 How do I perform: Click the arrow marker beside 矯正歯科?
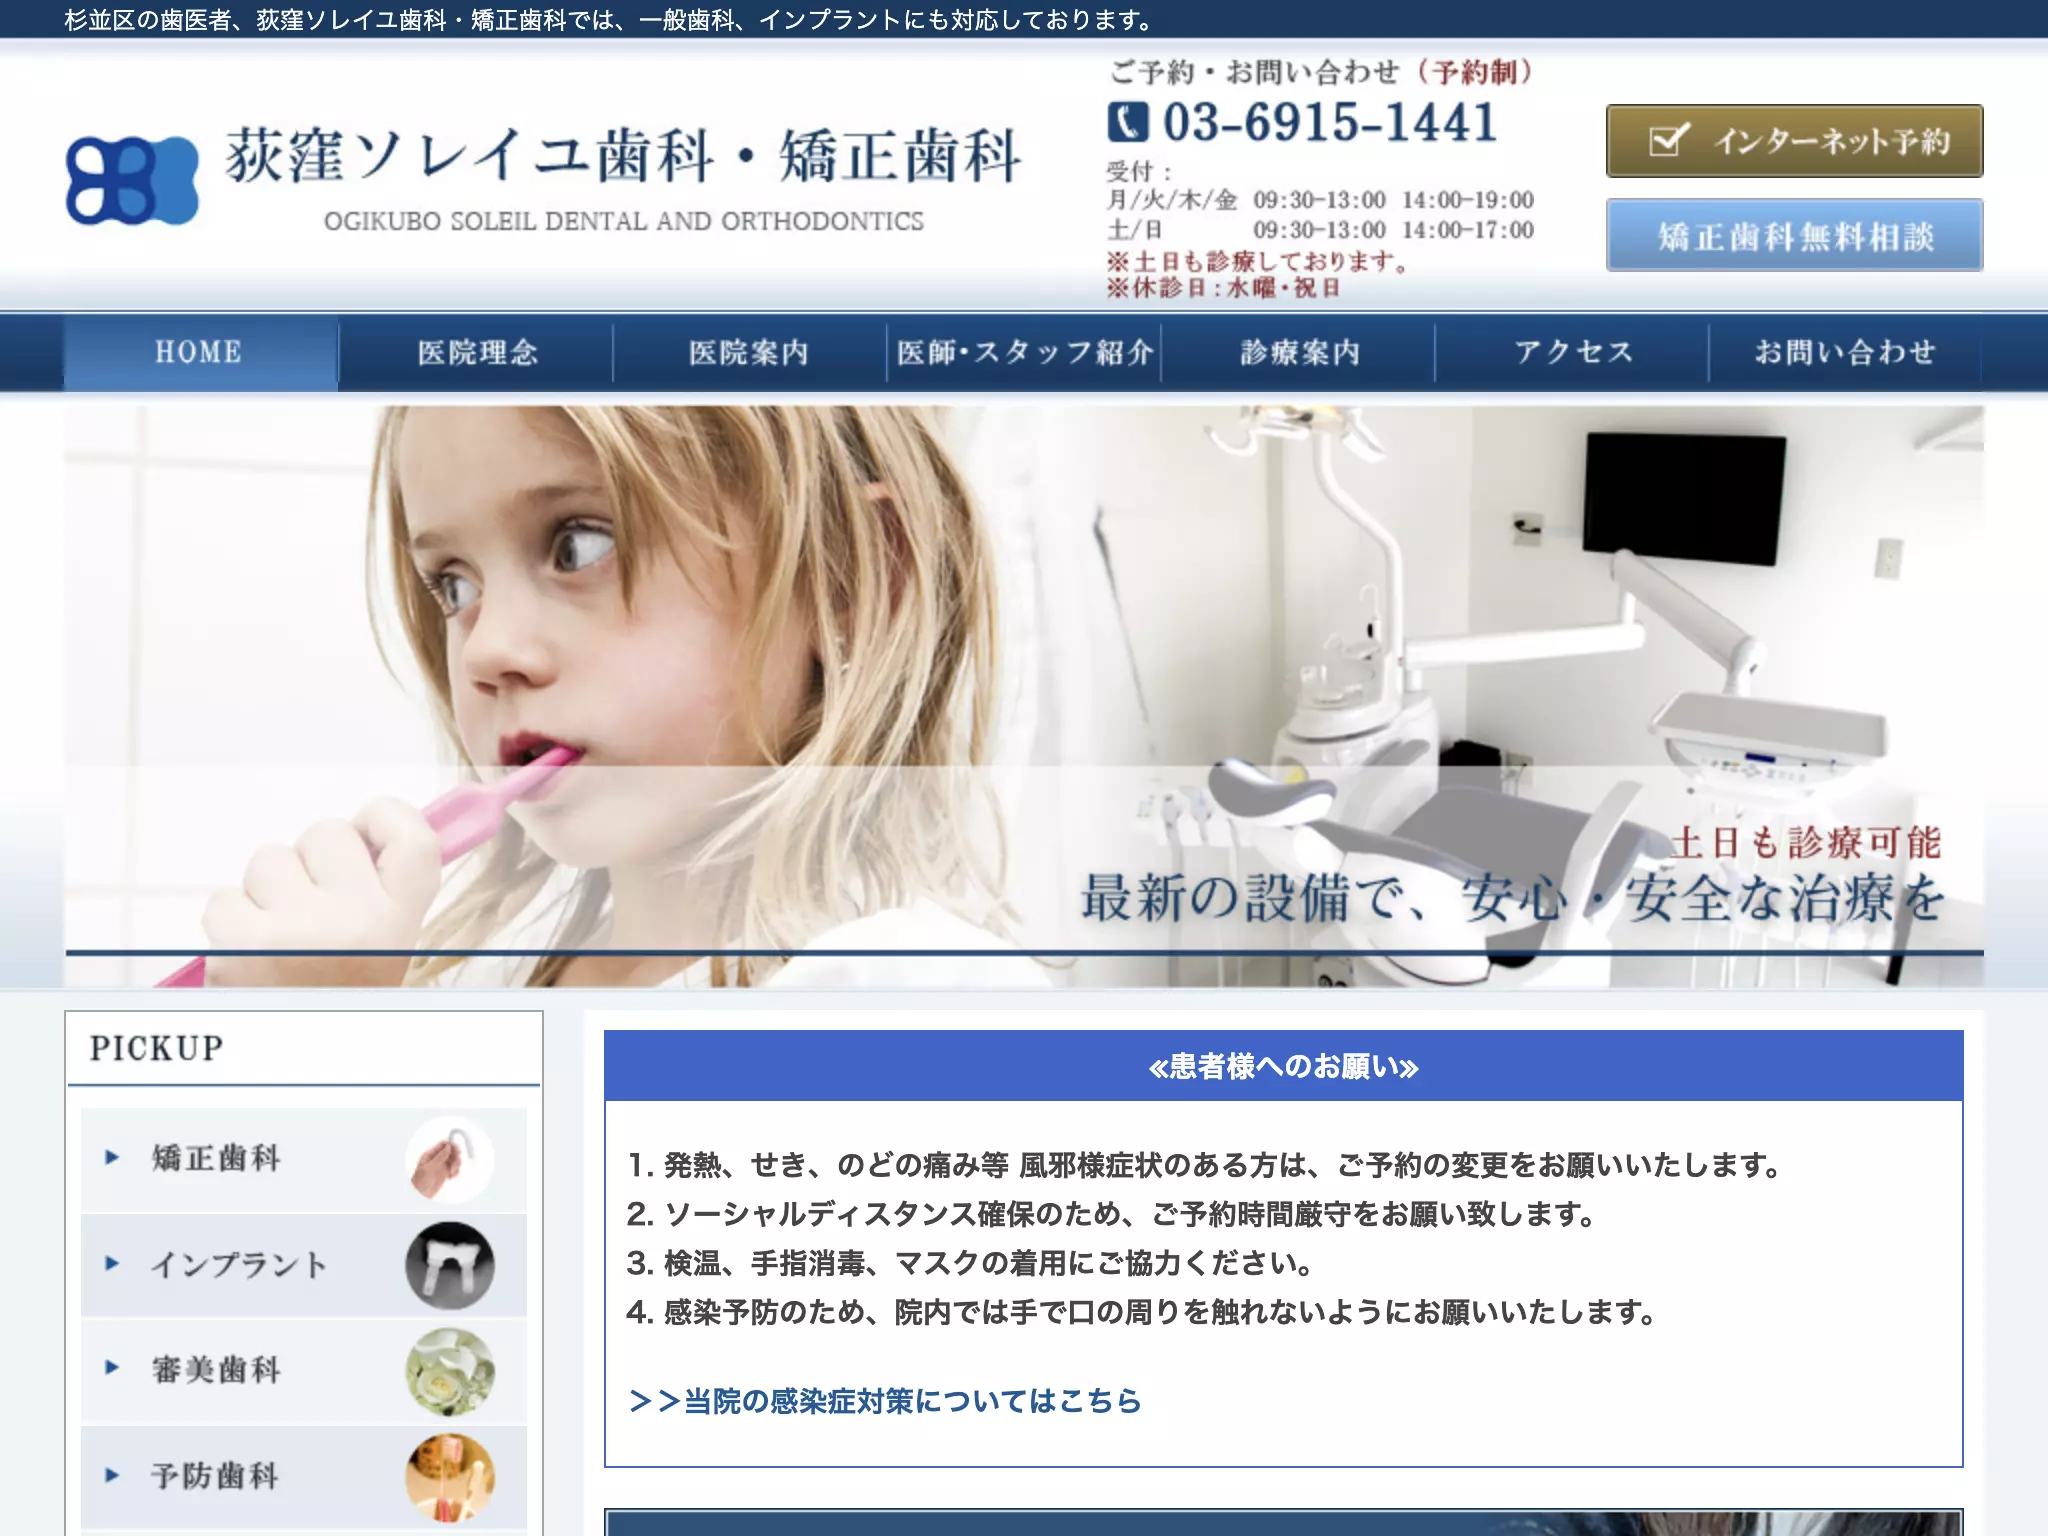pyautogui.click(x=112, y=1158)
